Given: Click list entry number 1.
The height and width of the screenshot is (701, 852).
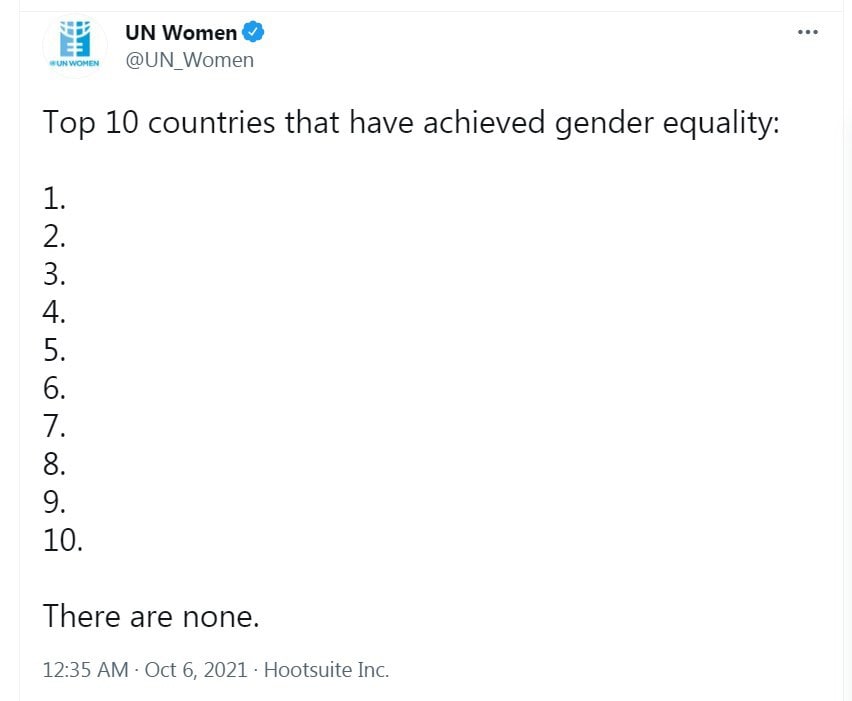Looking at the screenshot, I should point(54,199).
